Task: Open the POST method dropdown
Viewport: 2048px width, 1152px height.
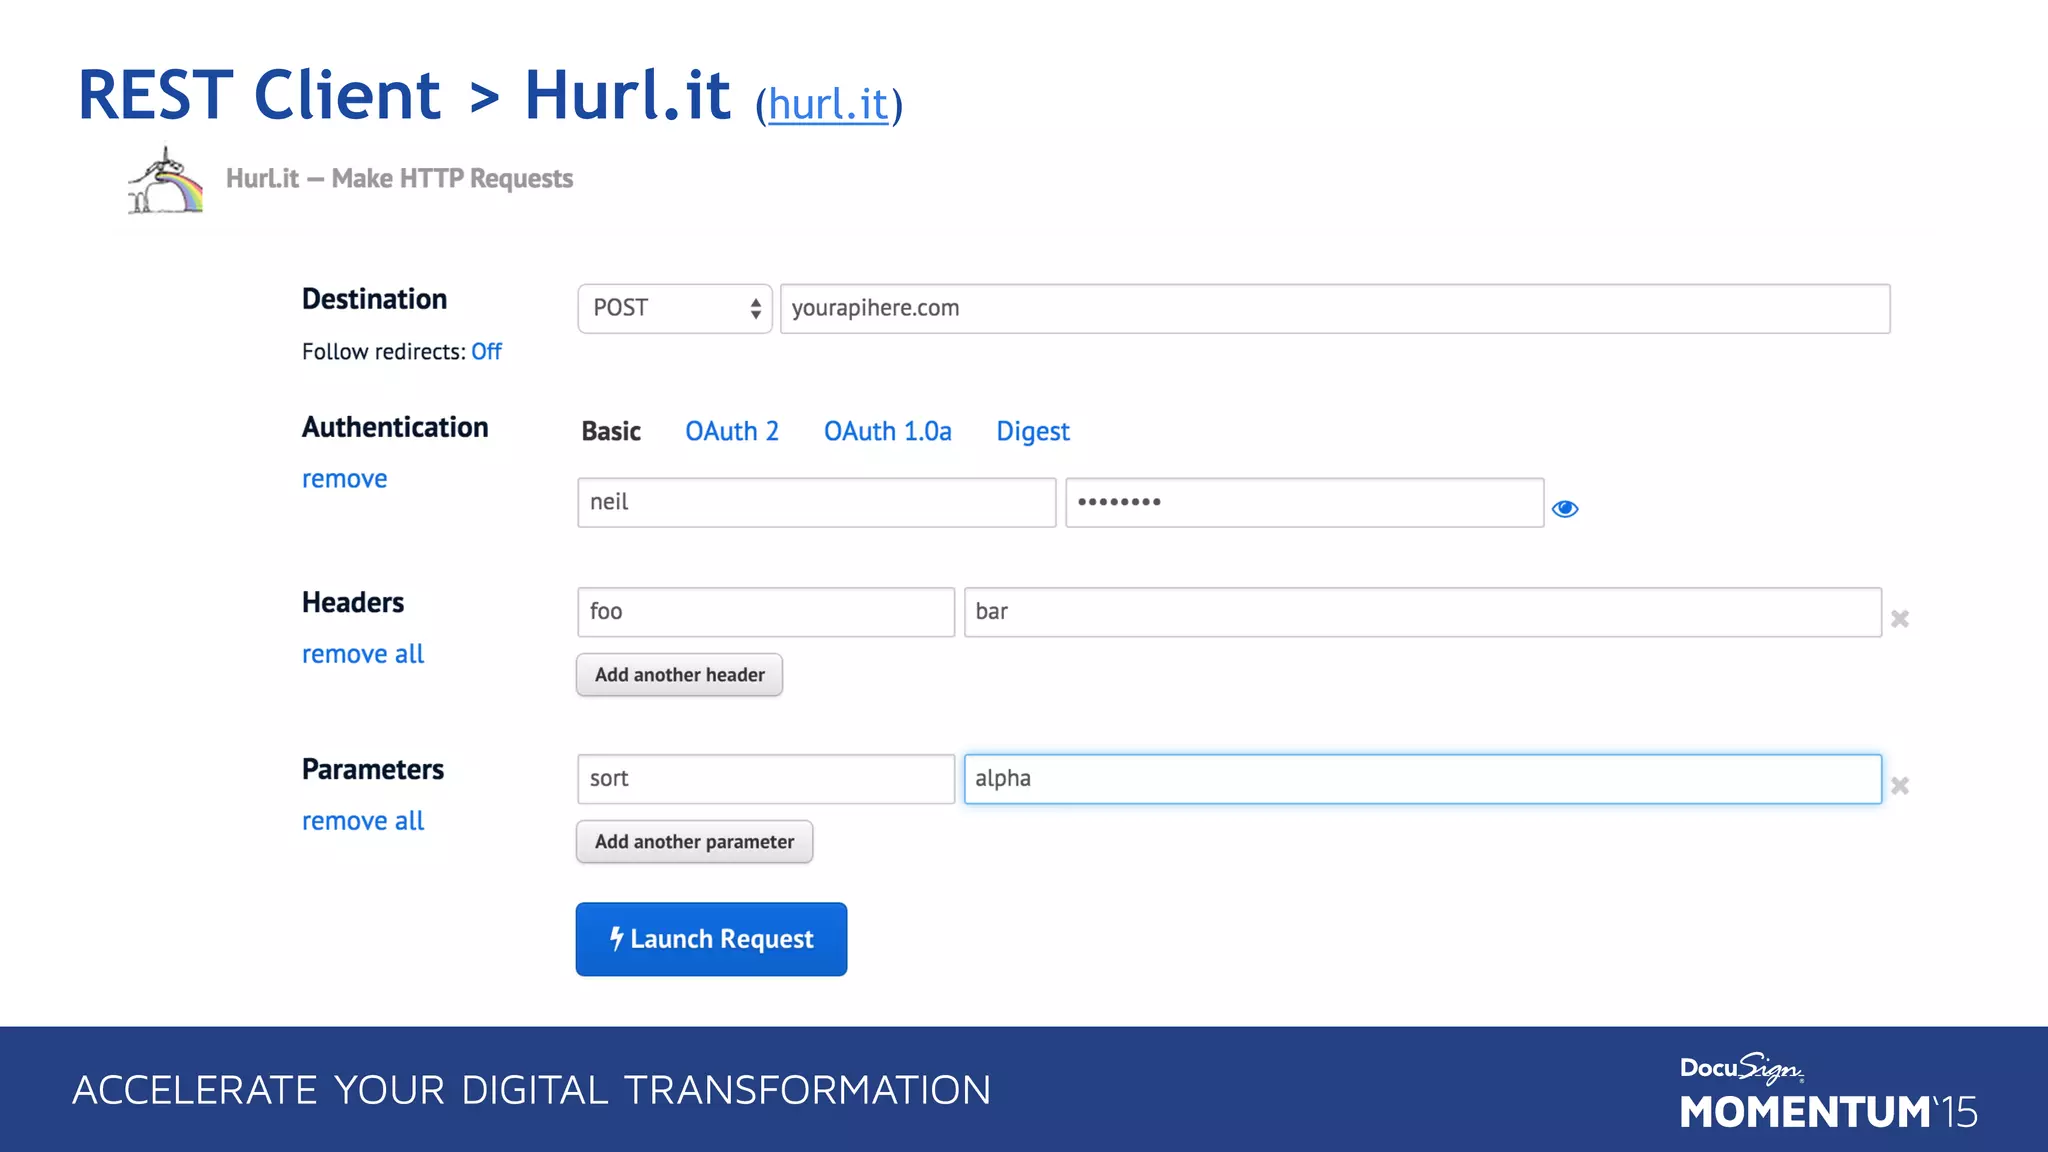Action: (675, 308)
